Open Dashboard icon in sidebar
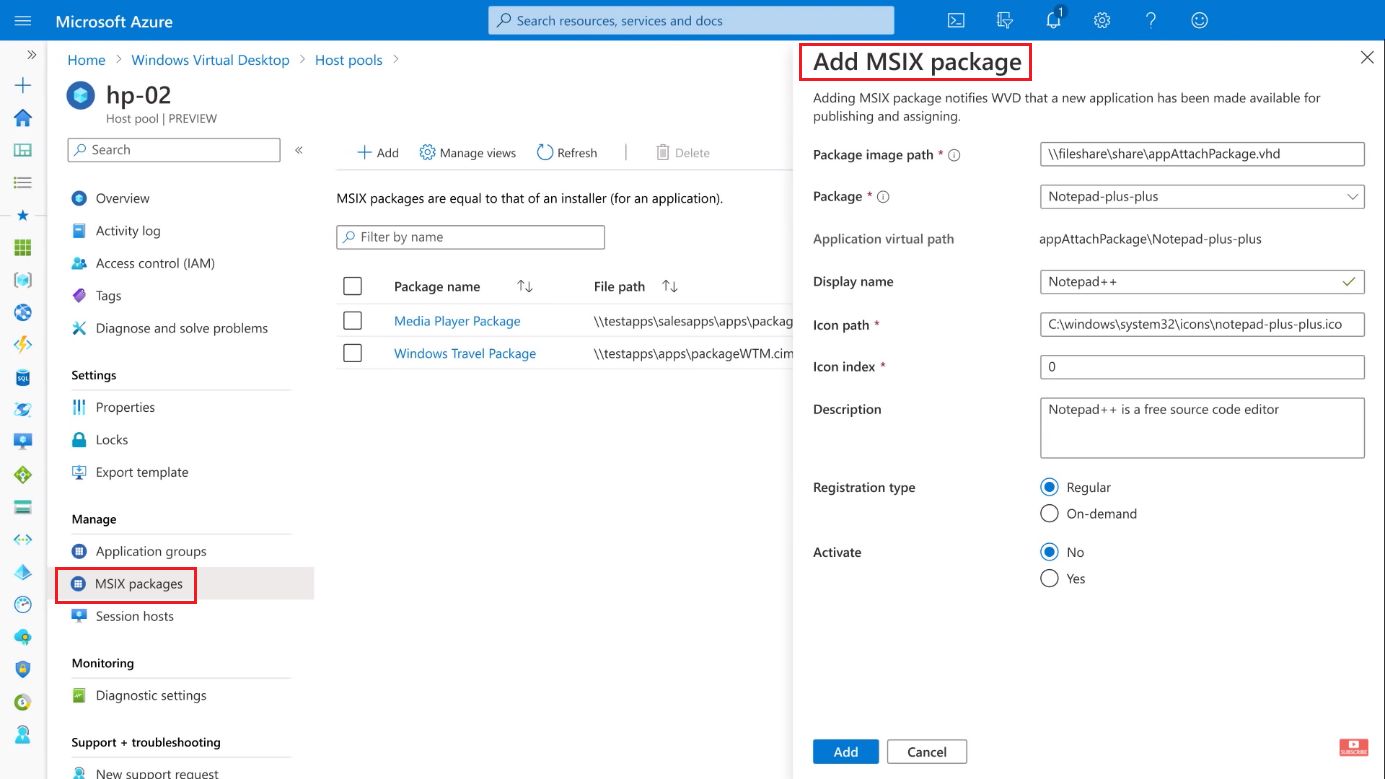Viewport: 1385px width, 779px height. pos(23,150)
